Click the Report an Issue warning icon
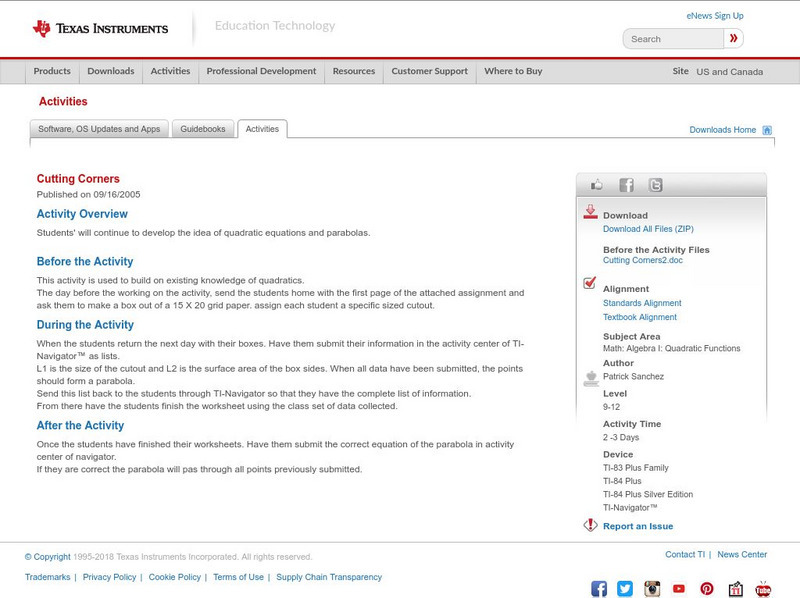Viewport: 800px width, 598px height. point(590,525)
